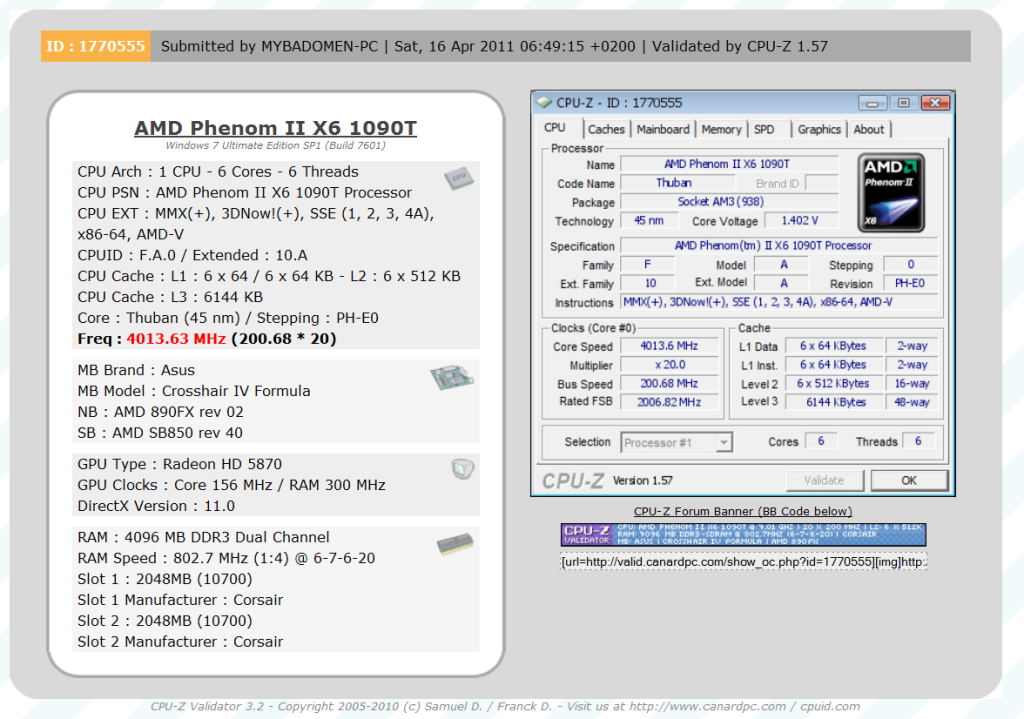
Task: Click the Multiplier value x 20.0
Action: (x=669, y=364)
